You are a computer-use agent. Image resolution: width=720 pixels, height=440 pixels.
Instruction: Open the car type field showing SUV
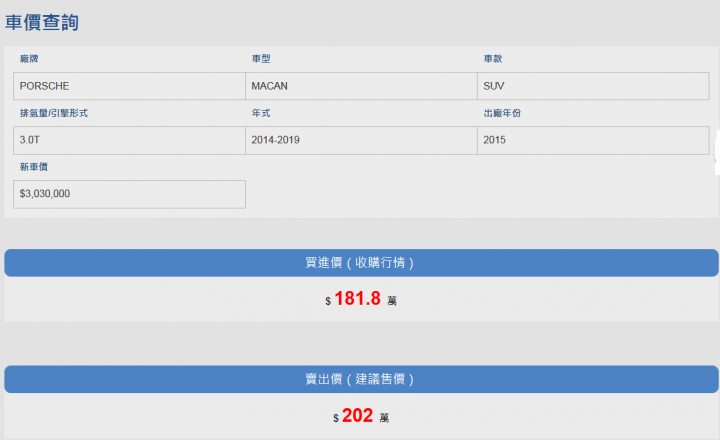[593, 86]
